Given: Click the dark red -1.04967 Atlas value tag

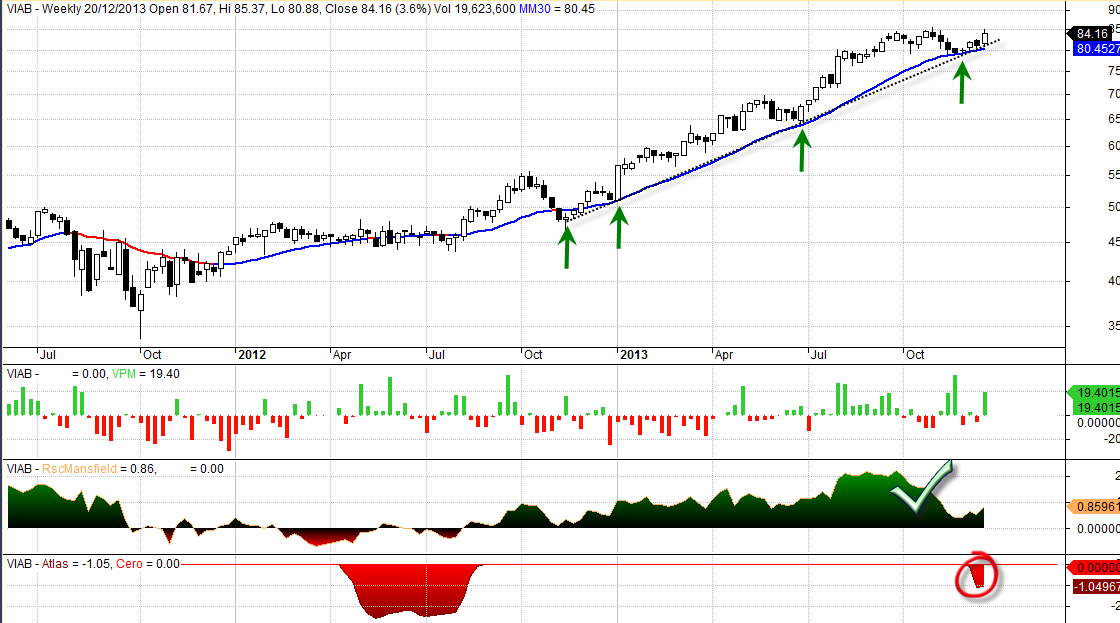Looking at the screenshot, I should pos(1097,587).
